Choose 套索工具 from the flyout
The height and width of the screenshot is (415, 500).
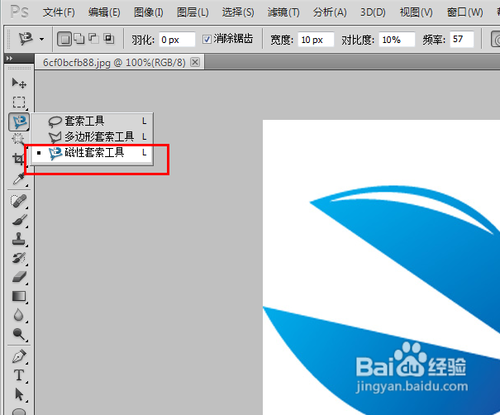pos(92,121)
